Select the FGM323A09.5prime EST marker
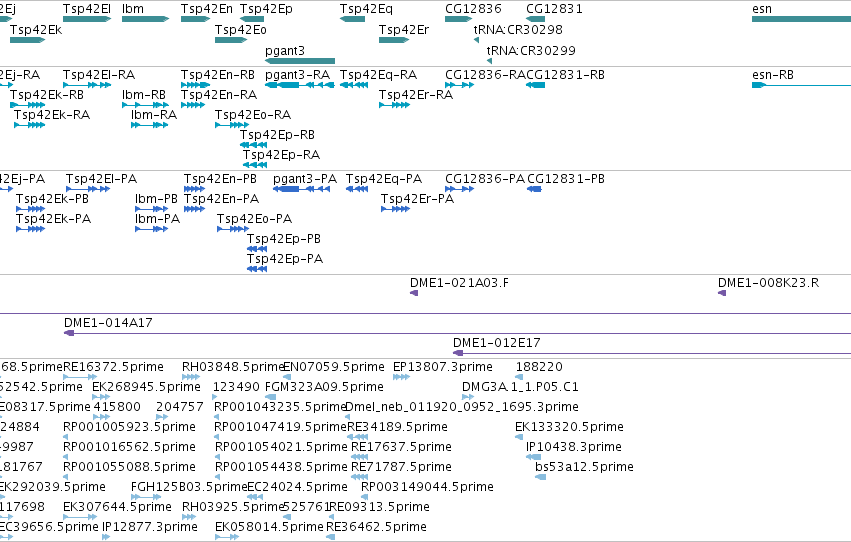Screen dimensions: 851x542 [270, 397]
